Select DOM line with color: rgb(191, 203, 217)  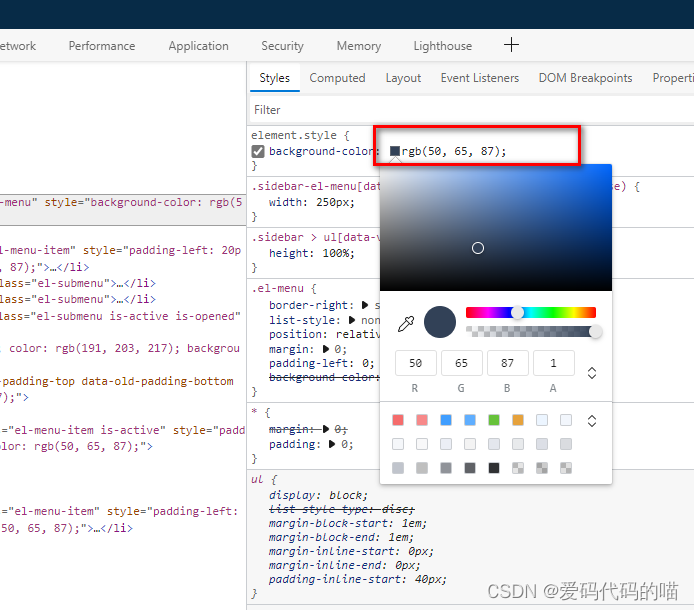(120, 348)
